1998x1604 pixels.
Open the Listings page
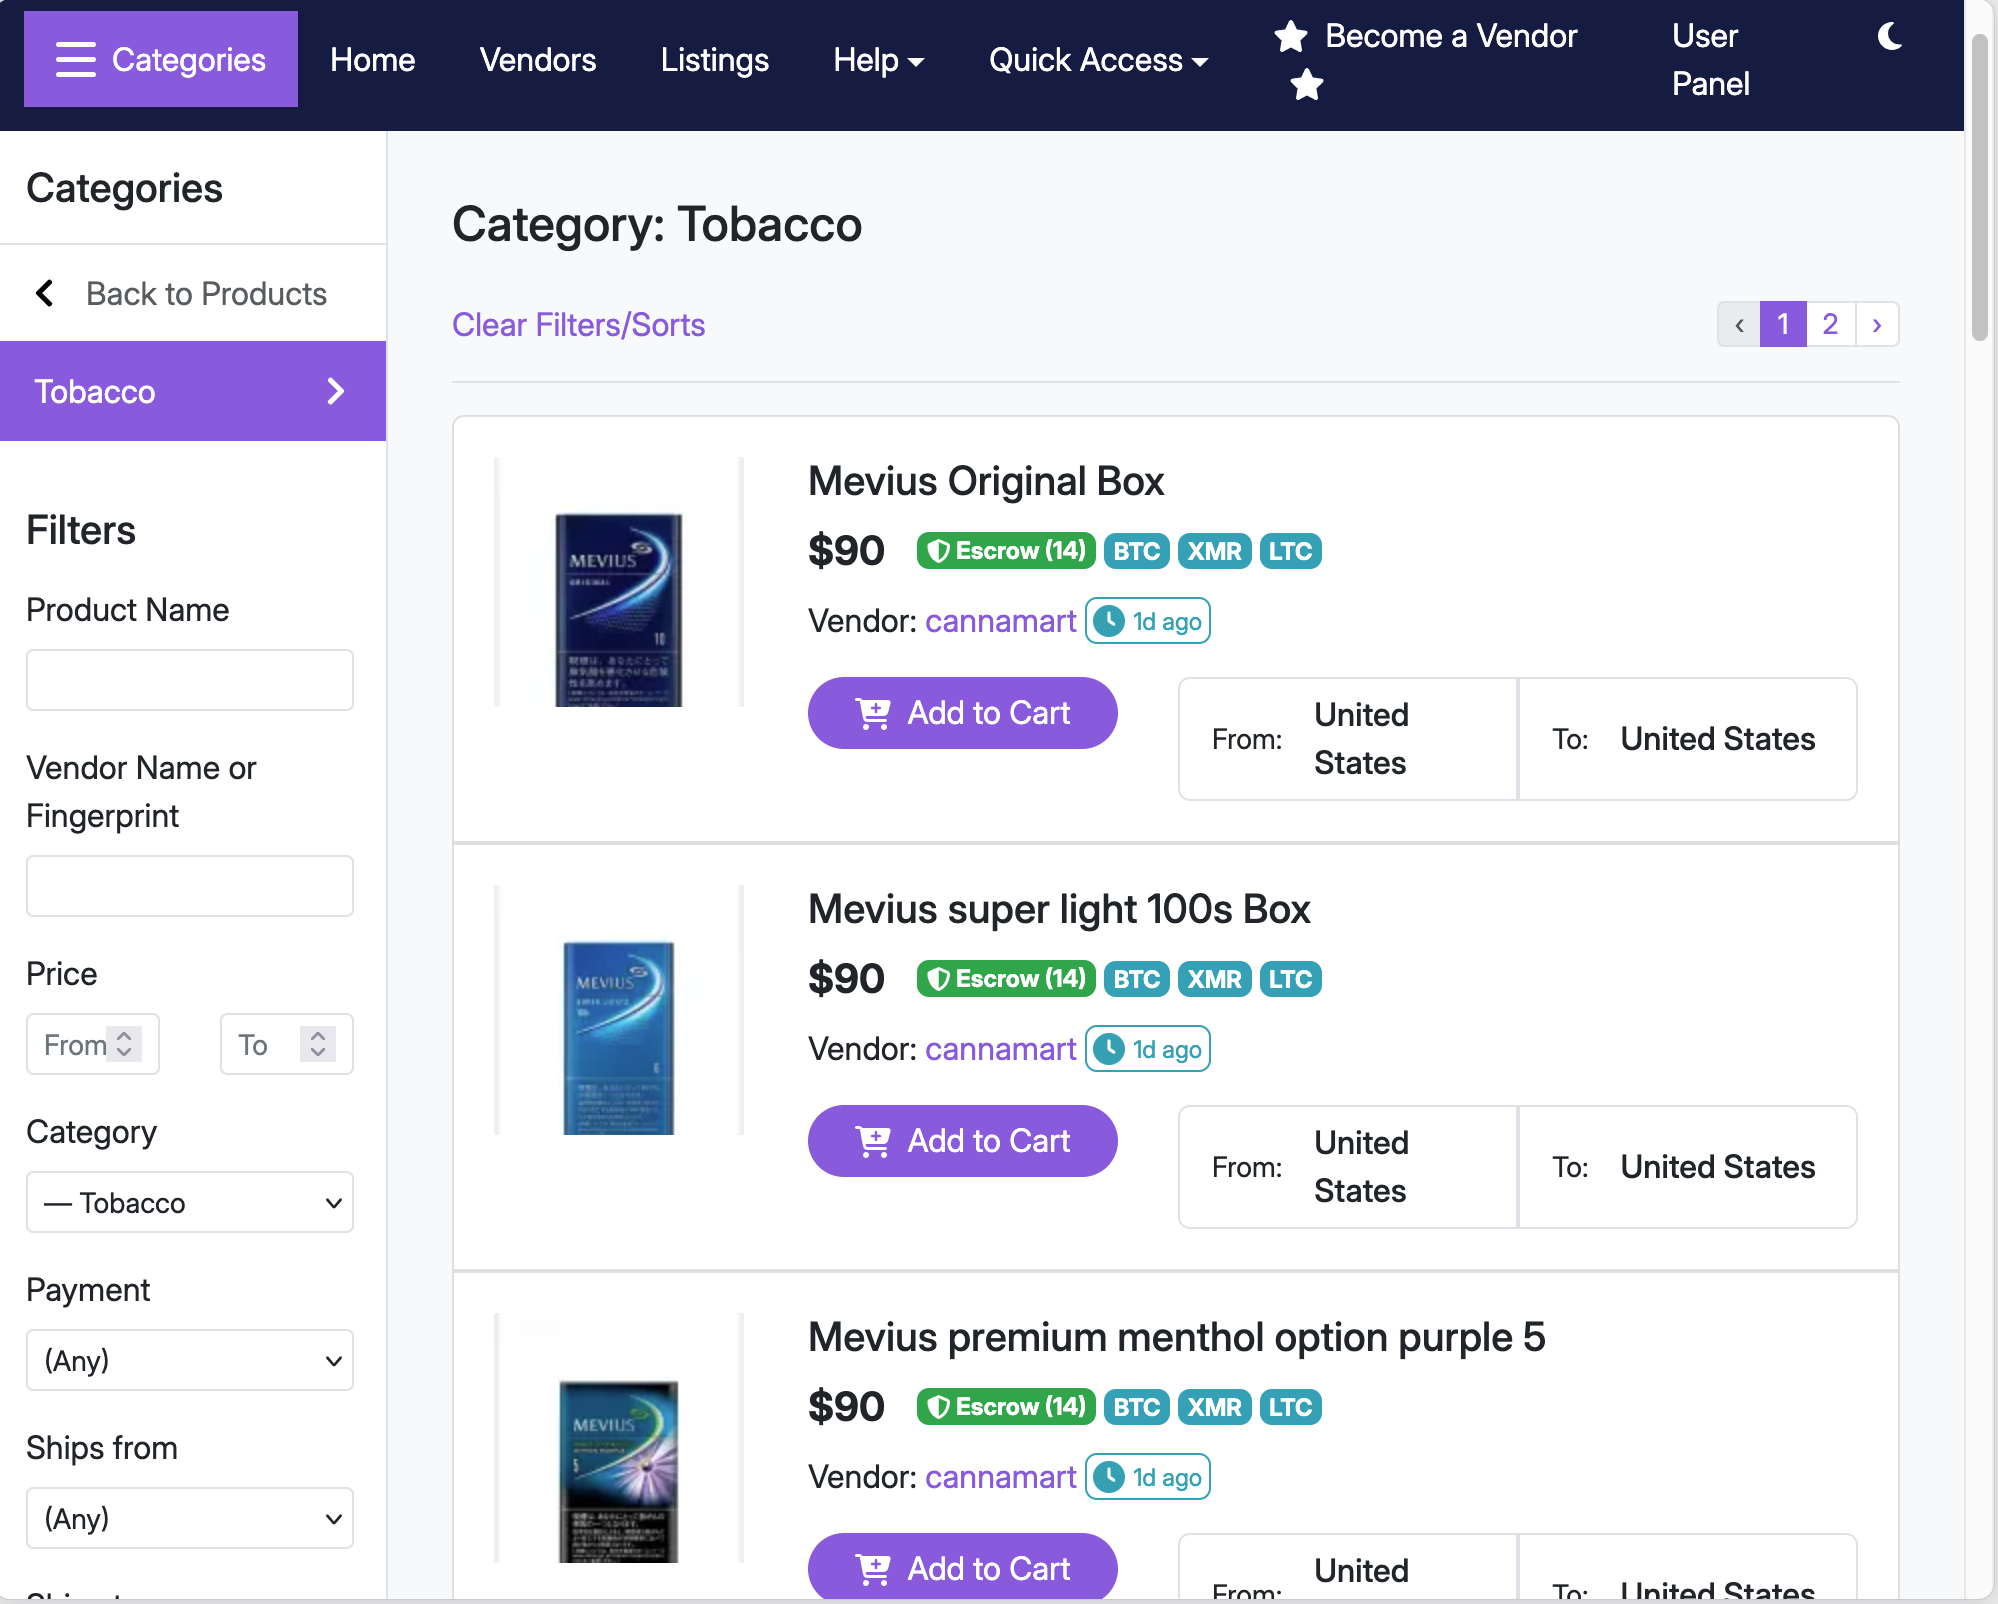(x=715, y=60)
